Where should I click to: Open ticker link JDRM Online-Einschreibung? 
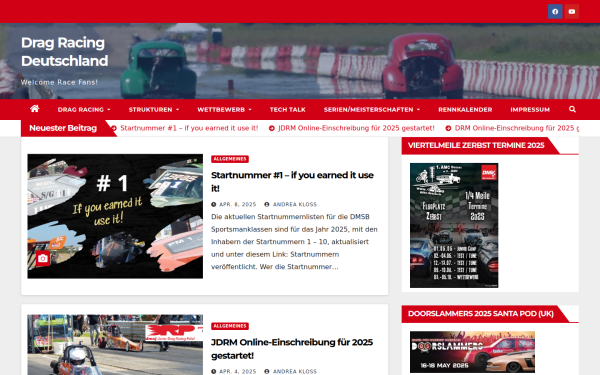click(x=356, y=128)
